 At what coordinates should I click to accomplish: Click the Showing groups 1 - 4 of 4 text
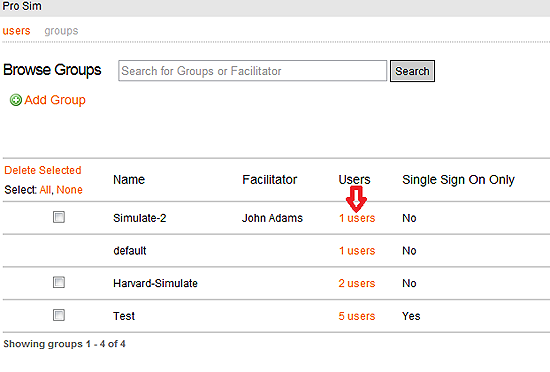(65, 344)
